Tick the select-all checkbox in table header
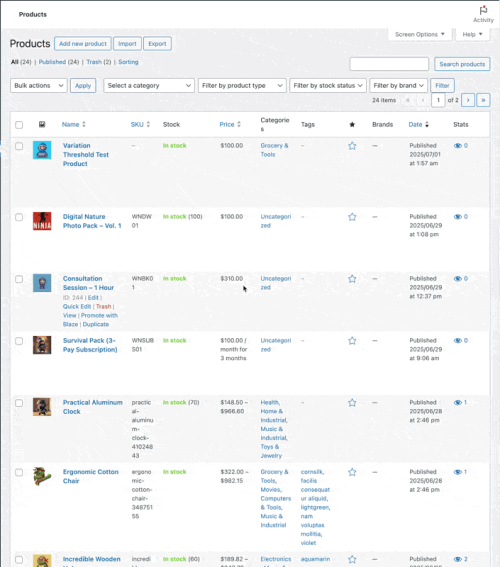This screenshot has width=500, height=567. [19, 125]
